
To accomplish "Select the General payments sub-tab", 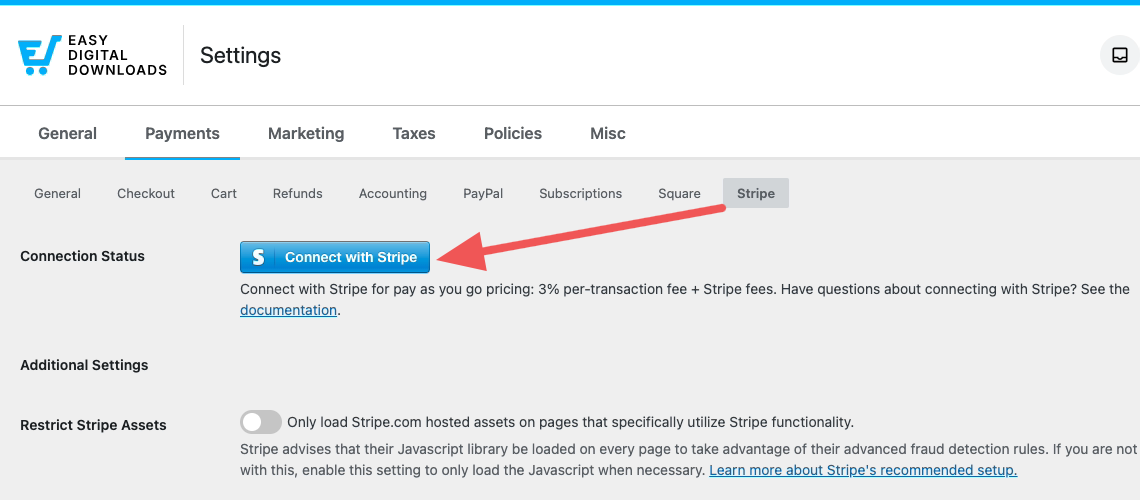I will [x=57, y=193].
